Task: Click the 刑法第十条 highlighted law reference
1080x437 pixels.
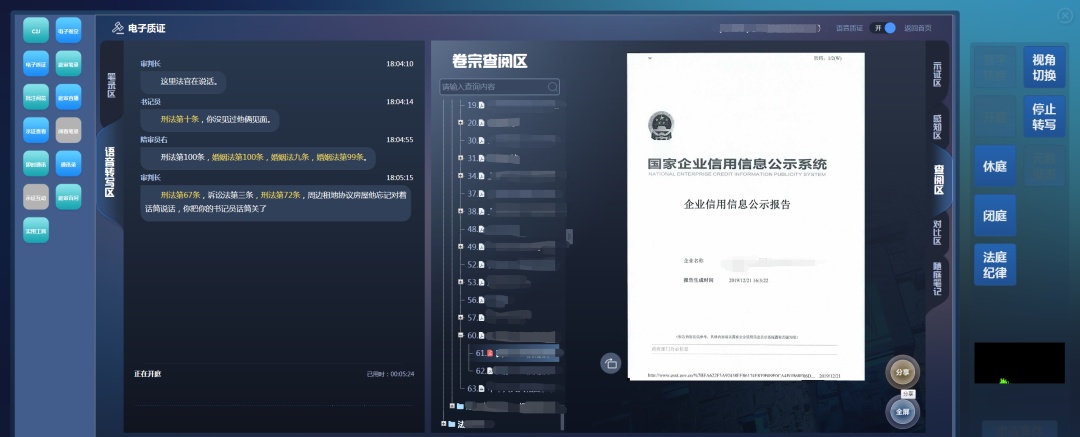Action: pos(180,119)
